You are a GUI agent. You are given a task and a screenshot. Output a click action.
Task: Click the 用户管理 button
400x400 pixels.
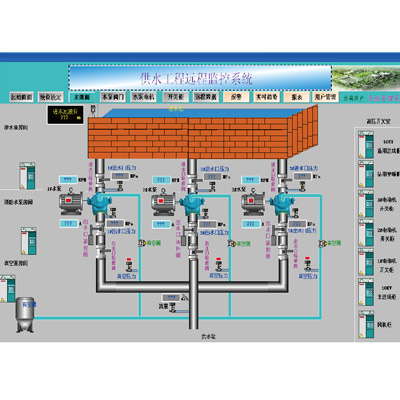[x=326, y=97]
